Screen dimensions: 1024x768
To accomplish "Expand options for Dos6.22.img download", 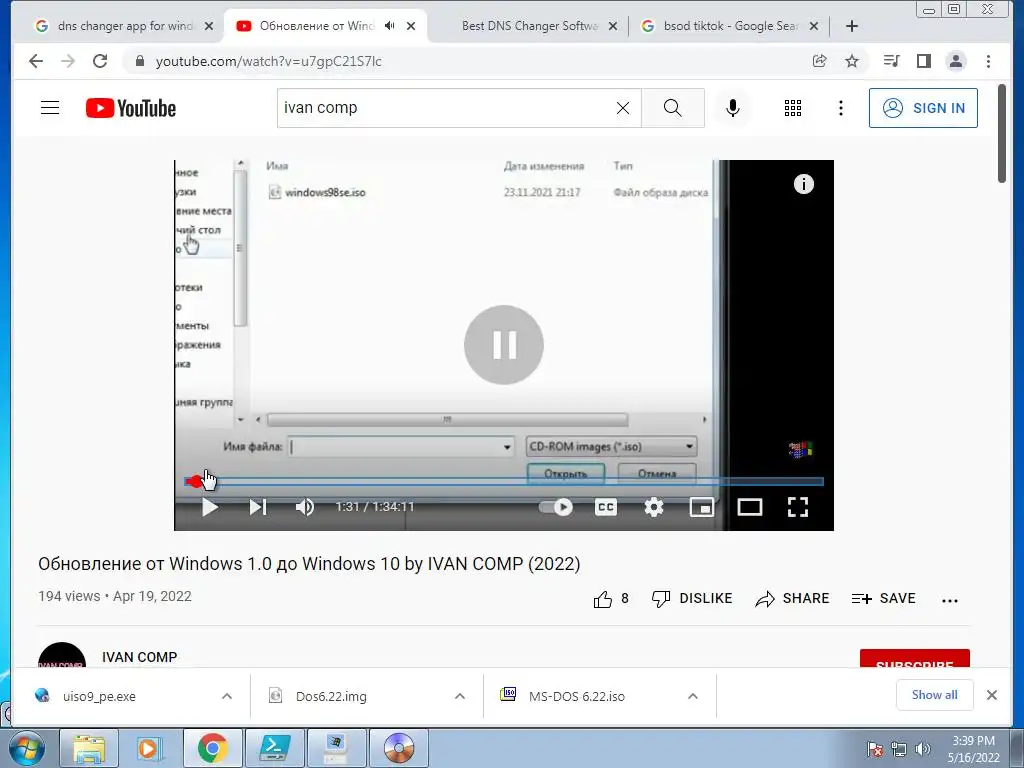I will [460, 696].
